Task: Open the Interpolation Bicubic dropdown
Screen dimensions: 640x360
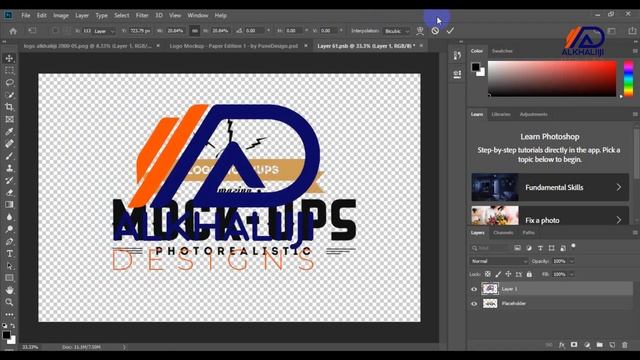Action: tap(397, 31)
